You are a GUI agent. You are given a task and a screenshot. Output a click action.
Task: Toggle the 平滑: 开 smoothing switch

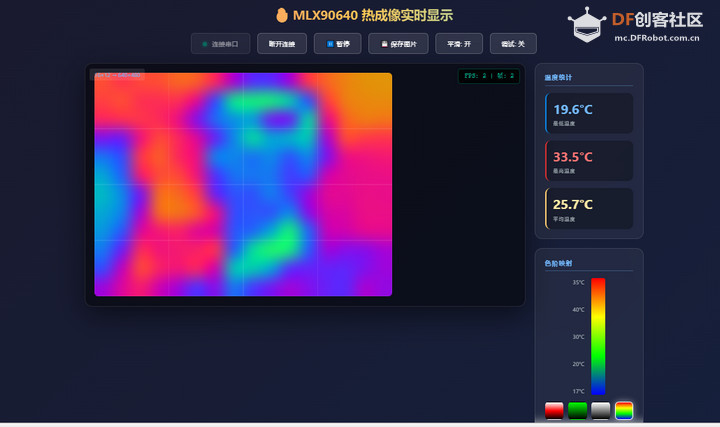coord(459,44)
